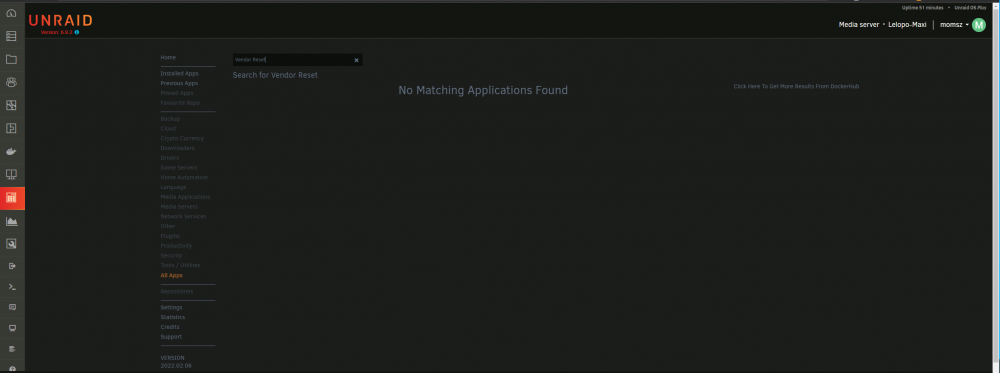Open the VMs dual-monitor icon in sidebar
1000x373 pixels.
pos(11,175)
